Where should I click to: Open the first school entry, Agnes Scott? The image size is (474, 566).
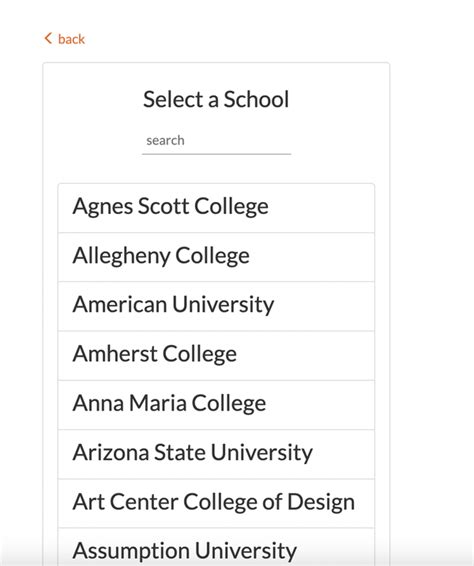pyautogui.click(x=216, y=208)
